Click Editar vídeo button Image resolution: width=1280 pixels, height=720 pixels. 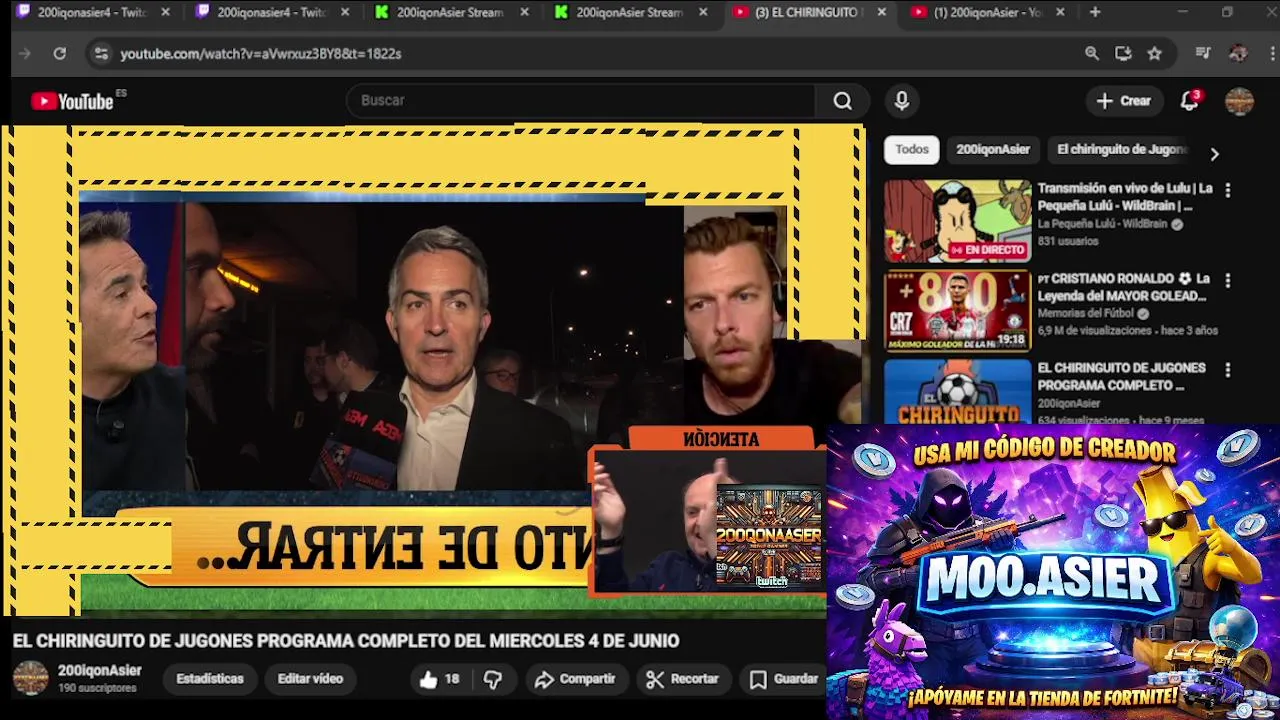310,679
